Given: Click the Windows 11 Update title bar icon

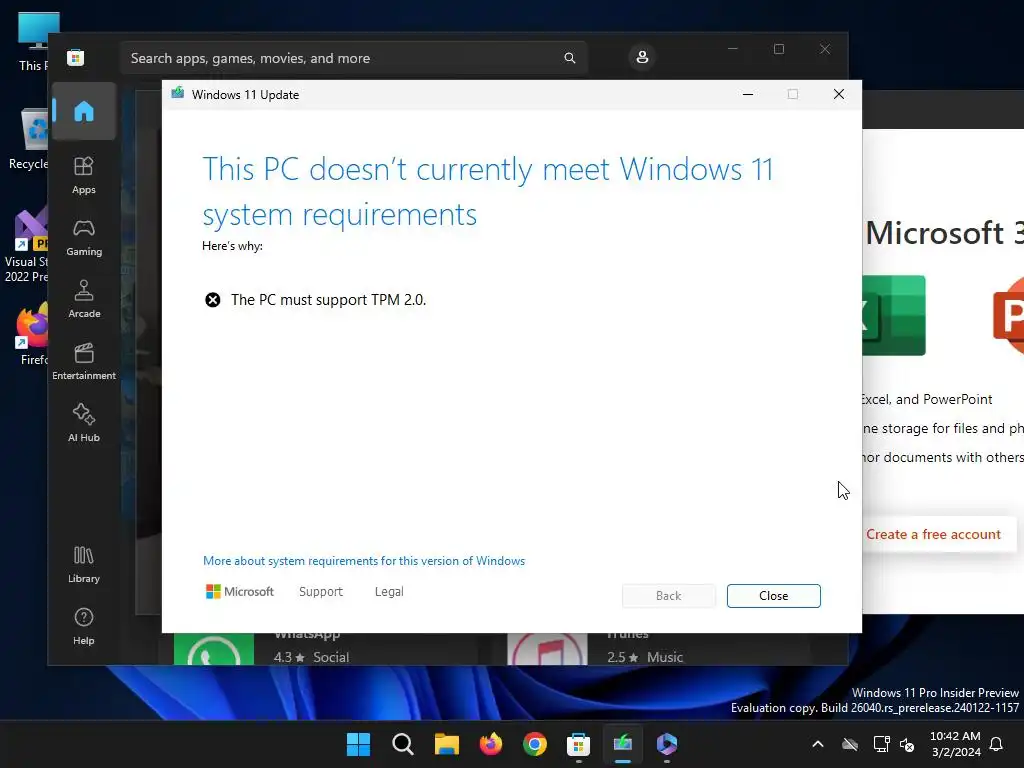Looking at the screenshot, I should tap(178, 93).
